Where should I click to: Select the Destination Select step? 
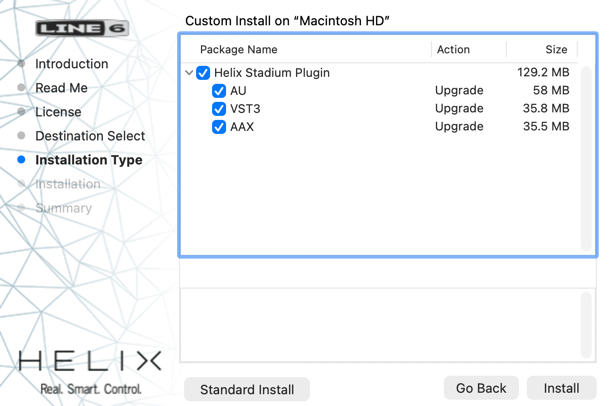[x=90, y=136]
